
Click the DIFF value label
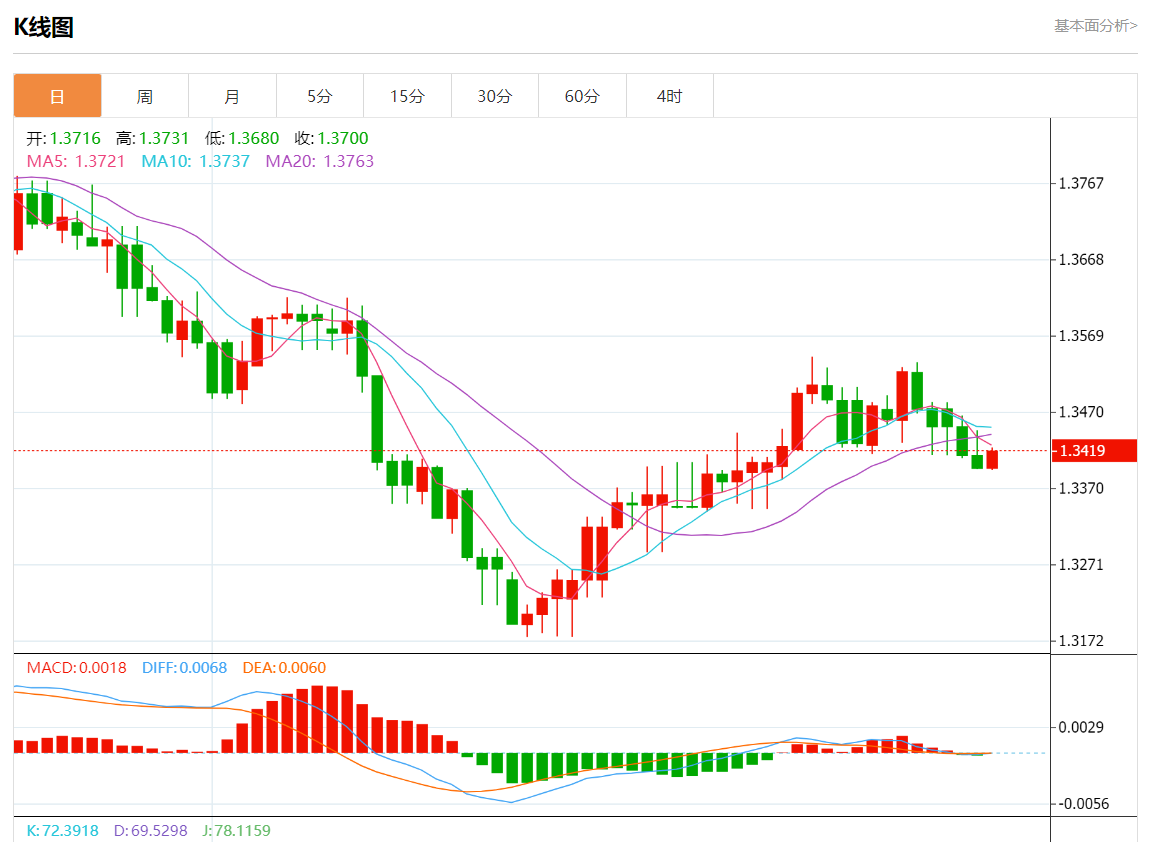[184, 668]
